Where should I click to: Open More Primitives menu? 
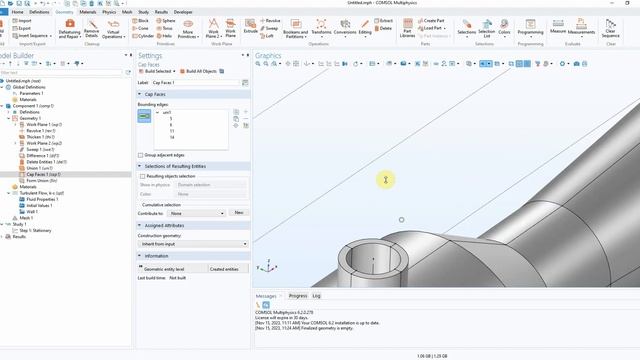pyautogui.click(x=188, y=29)
